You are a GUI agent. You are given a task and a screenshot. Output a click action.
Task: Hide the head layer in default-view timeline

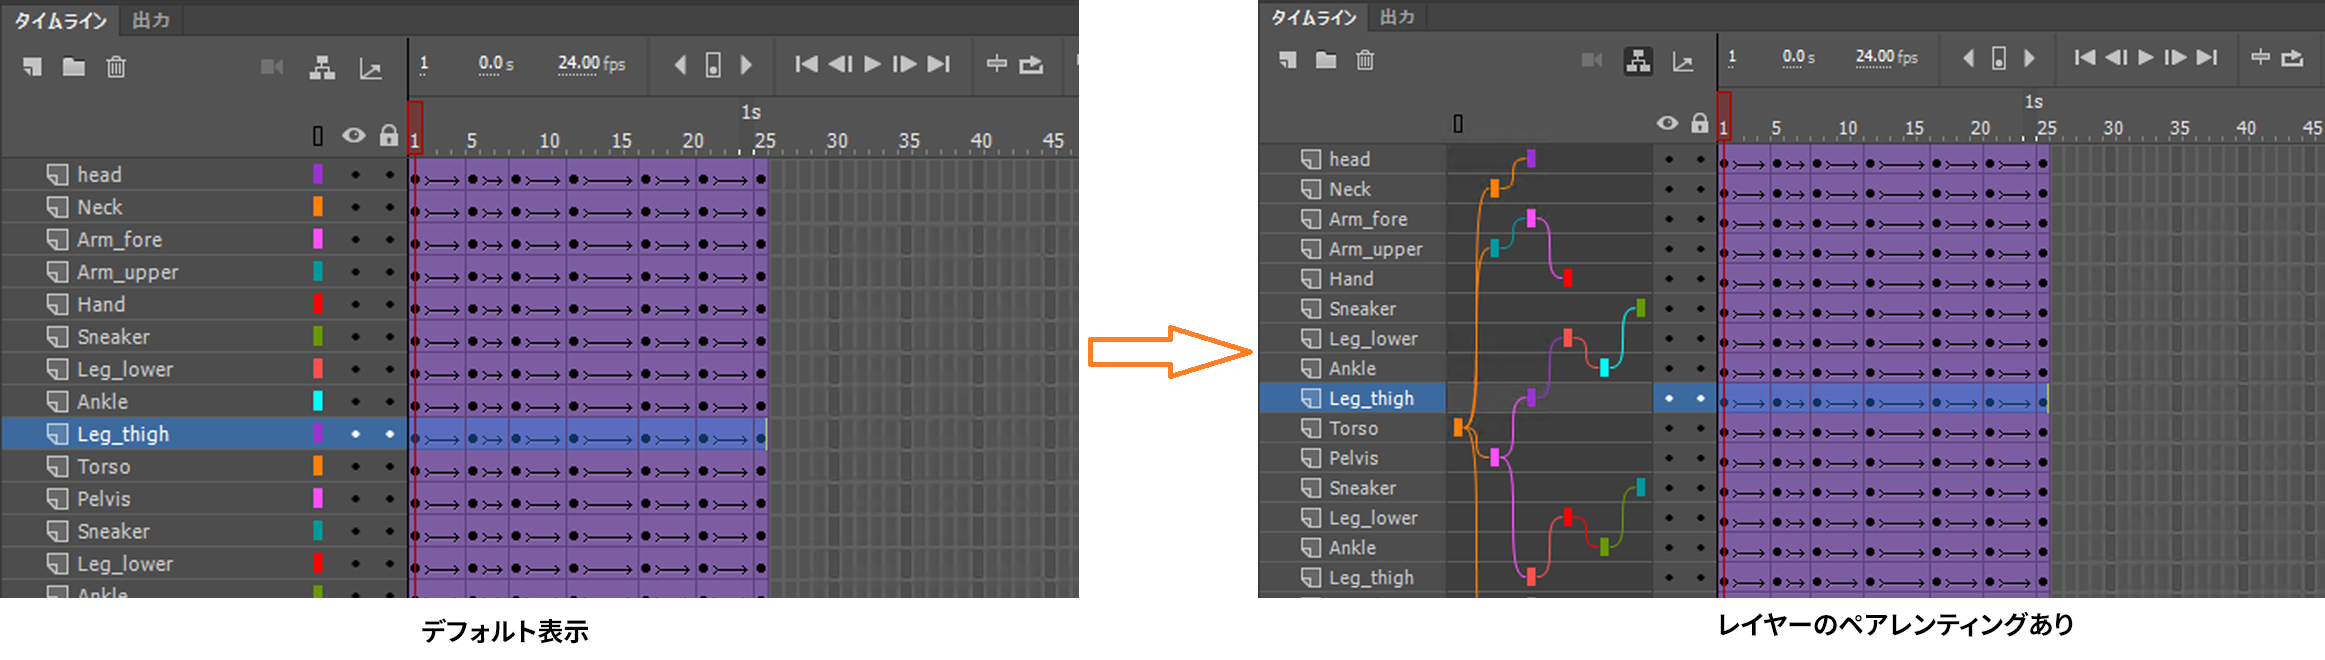[x=355, y=175]
